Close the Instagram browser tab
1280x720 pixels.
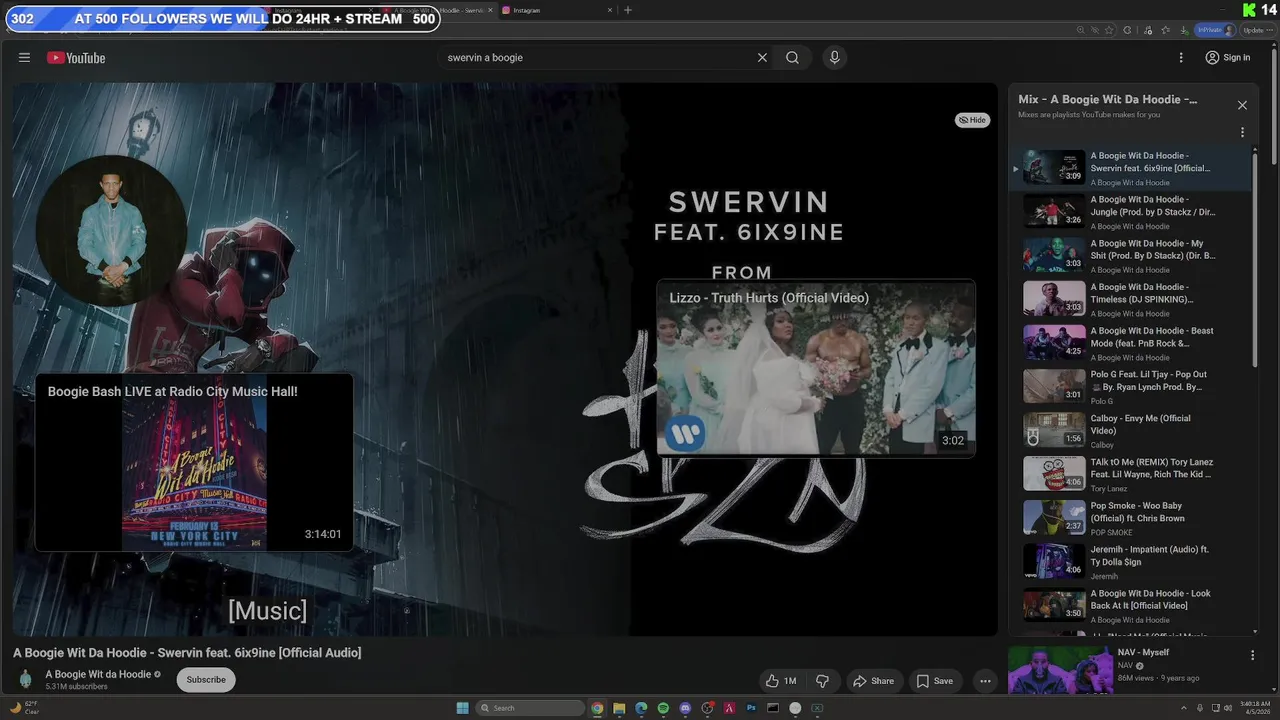point(610,10)
